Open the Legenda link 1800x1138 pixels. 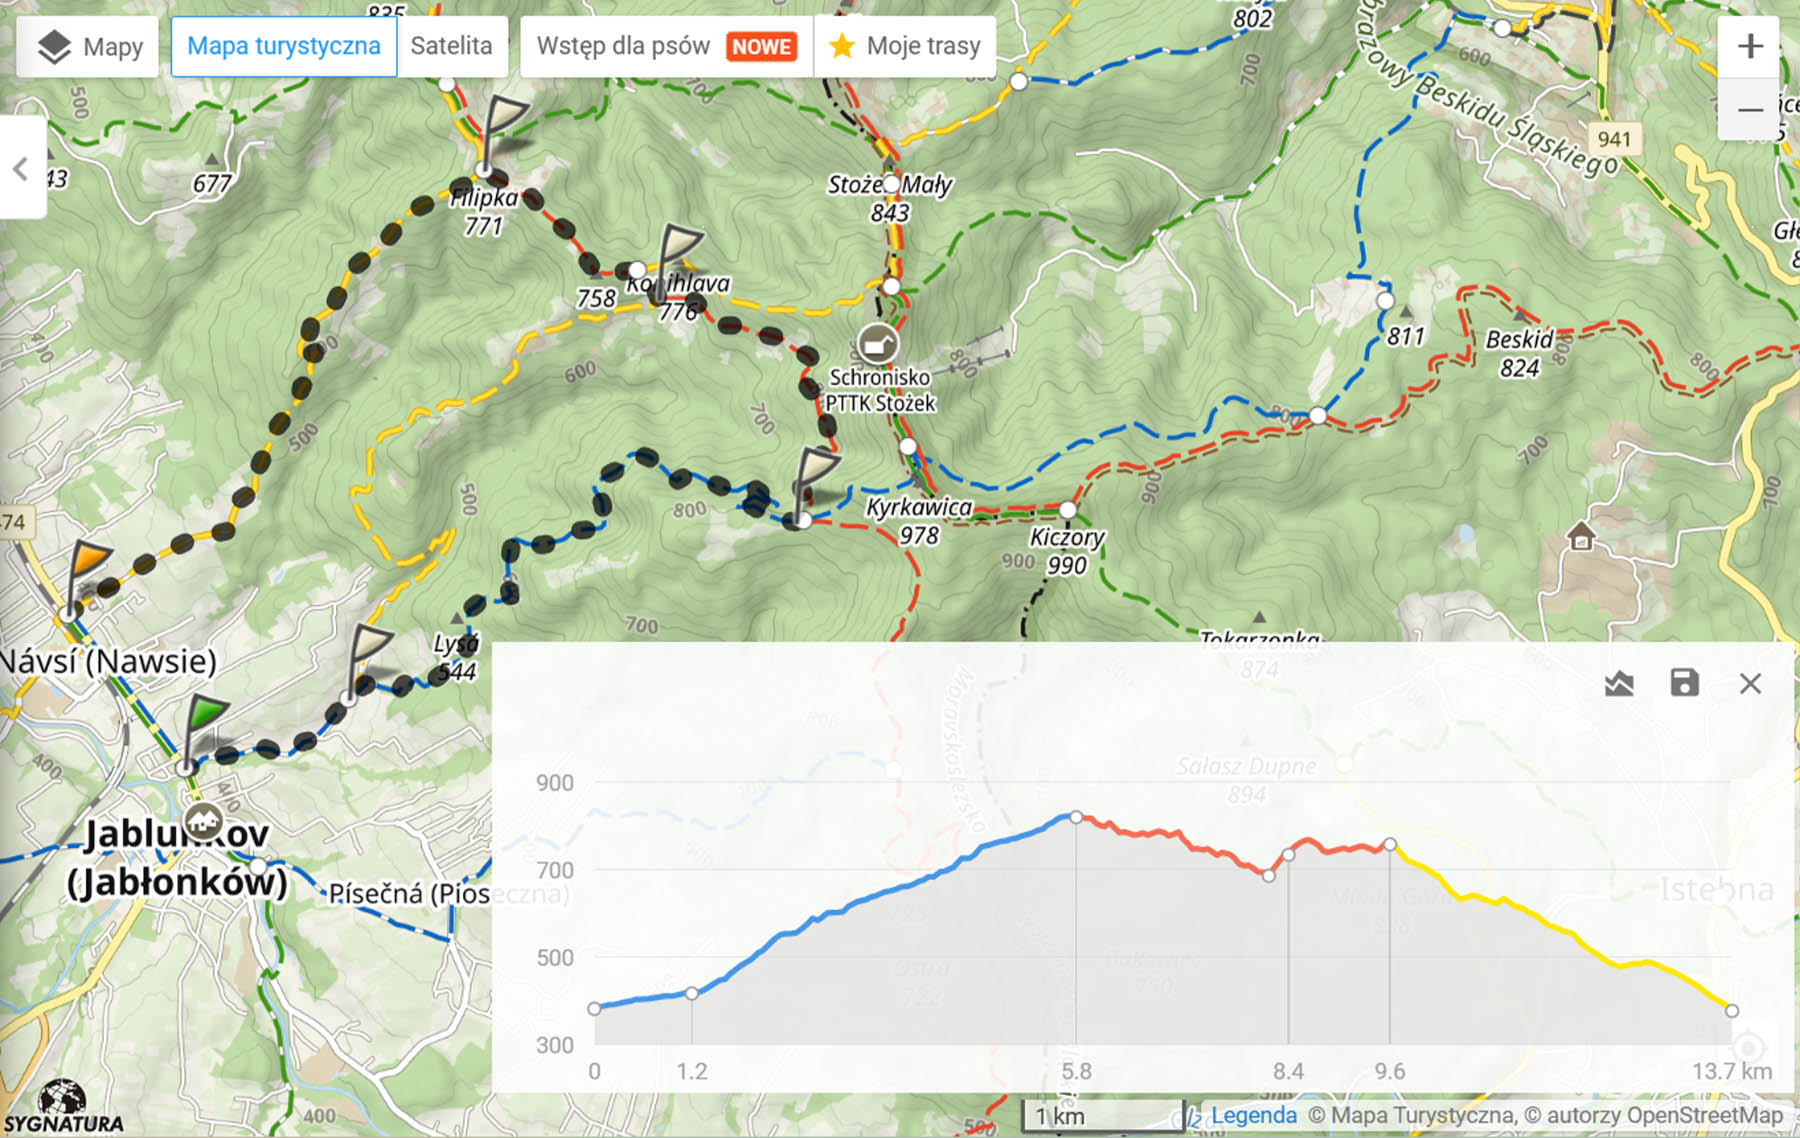coord(1253,1115)
